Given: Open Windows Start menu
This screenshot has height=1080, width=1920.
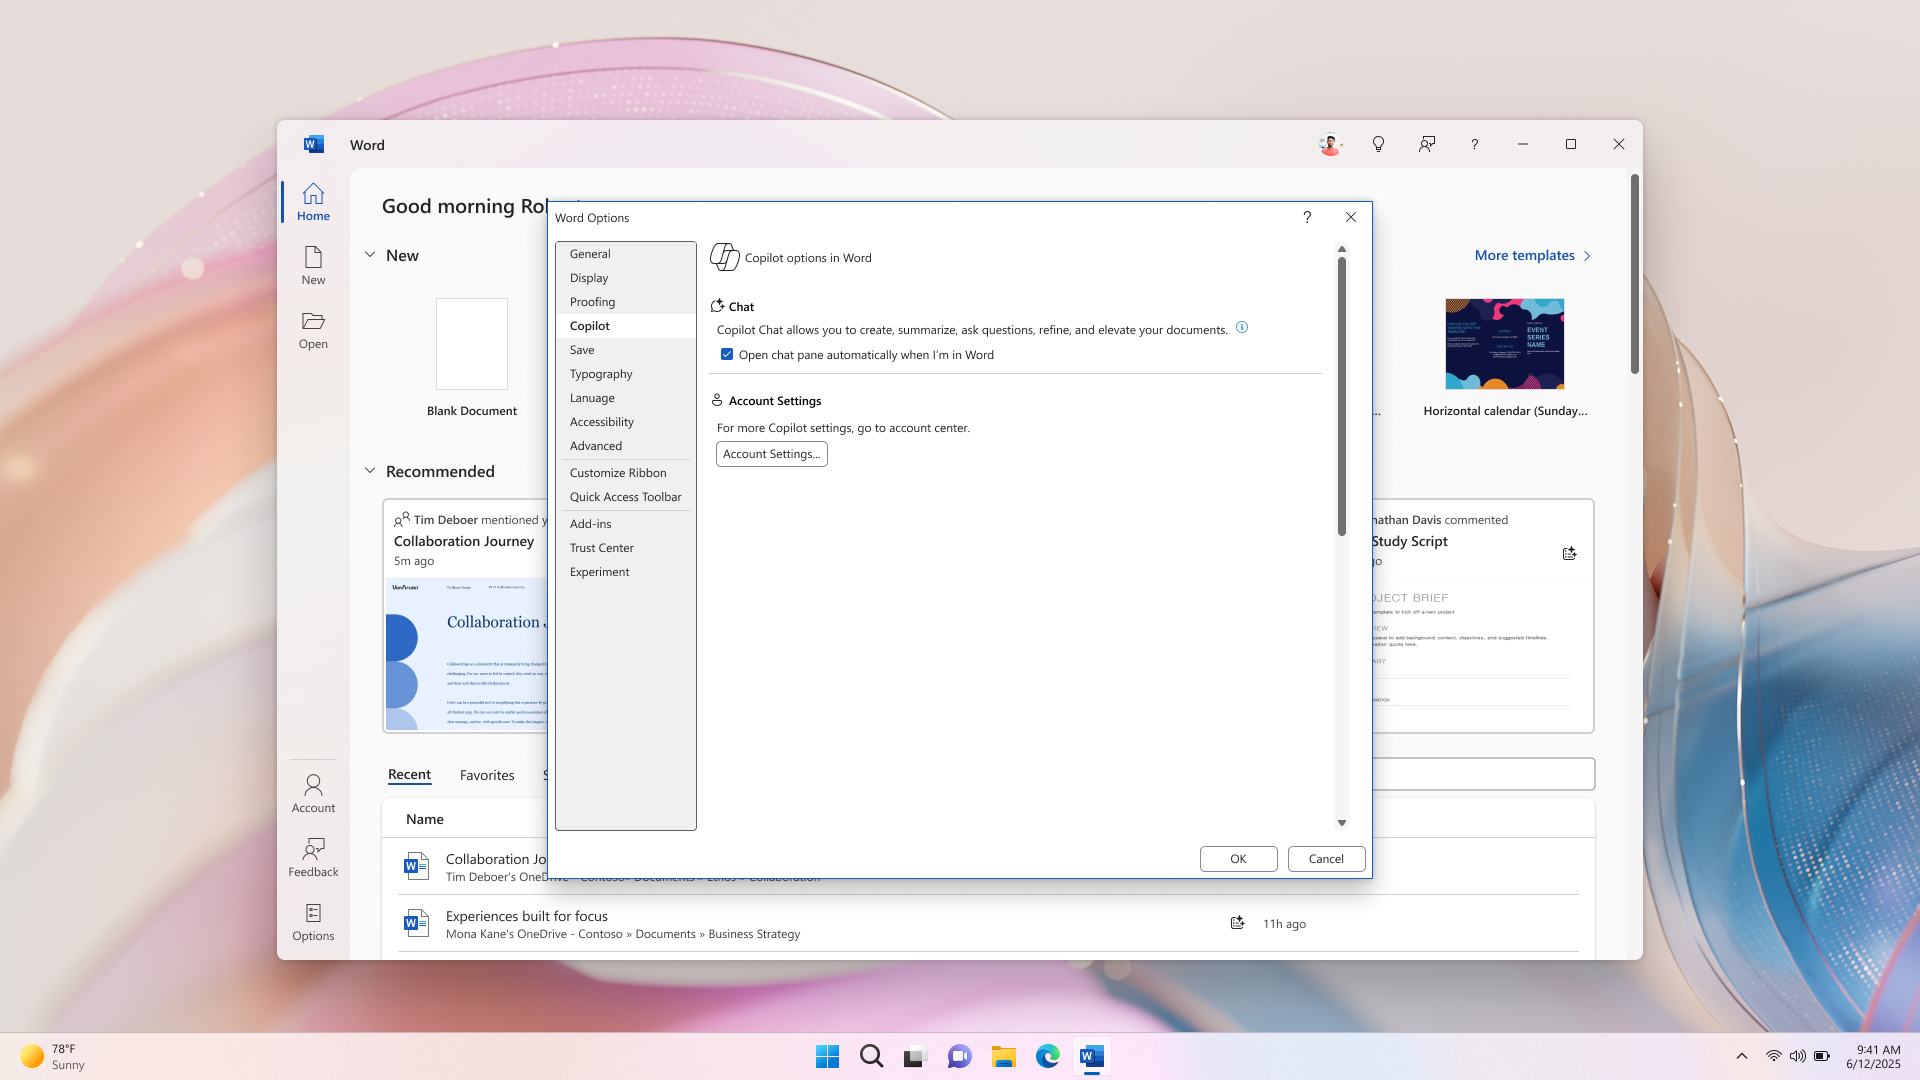Looking at the screenshot, I should [x=827, y=1056].
